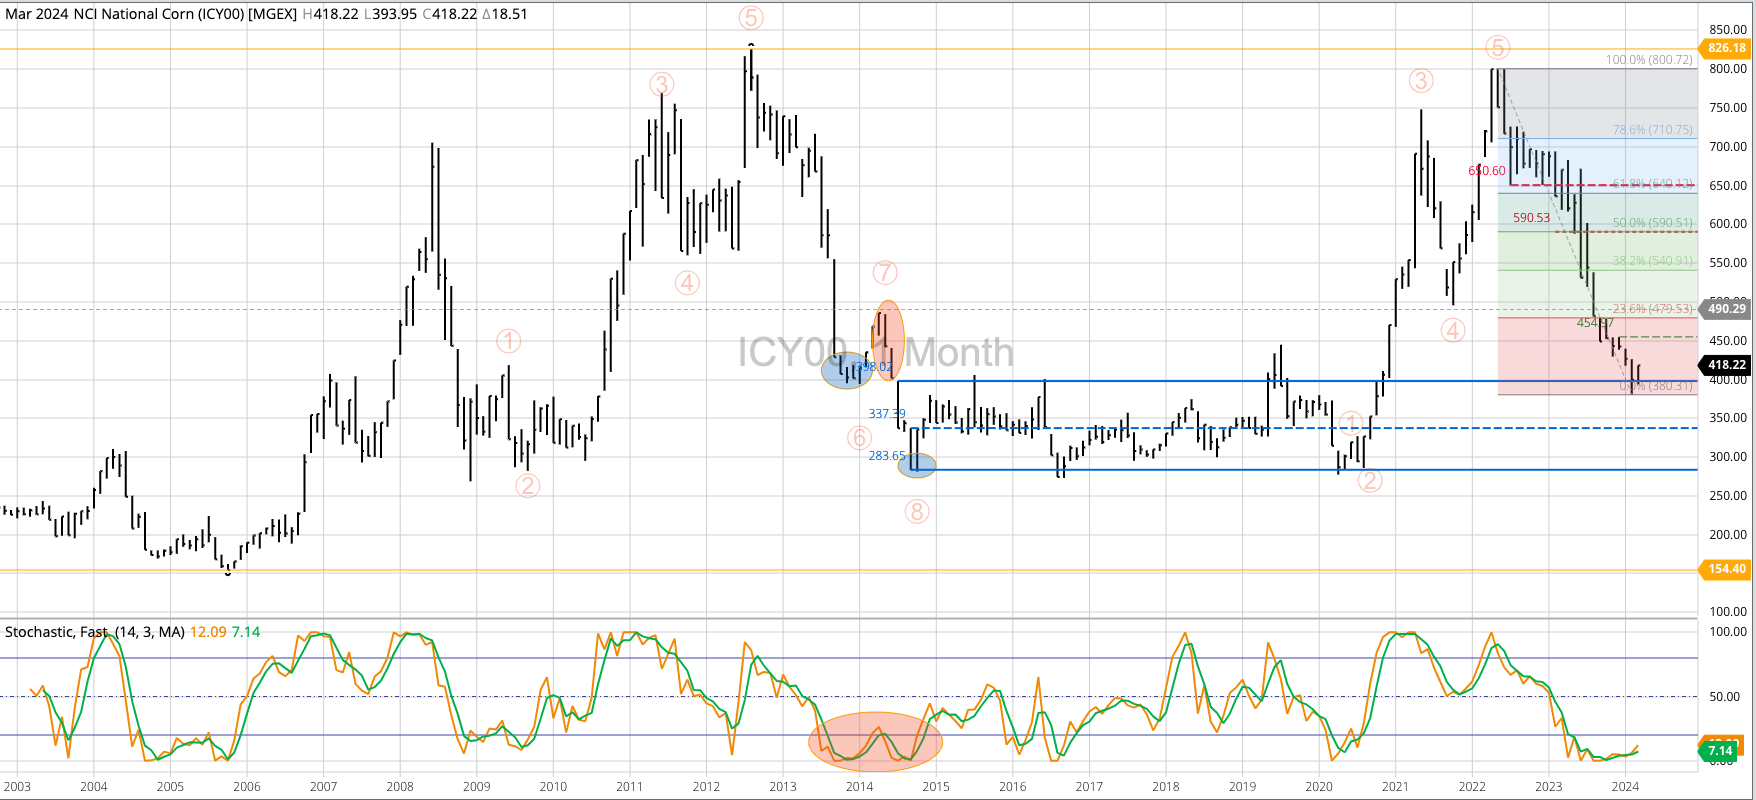This screenshot has width=1756, height=800.
Task: Click circled 5 marker at the 2022 high
Action: pyautogui.click(x=1496, y=47)
